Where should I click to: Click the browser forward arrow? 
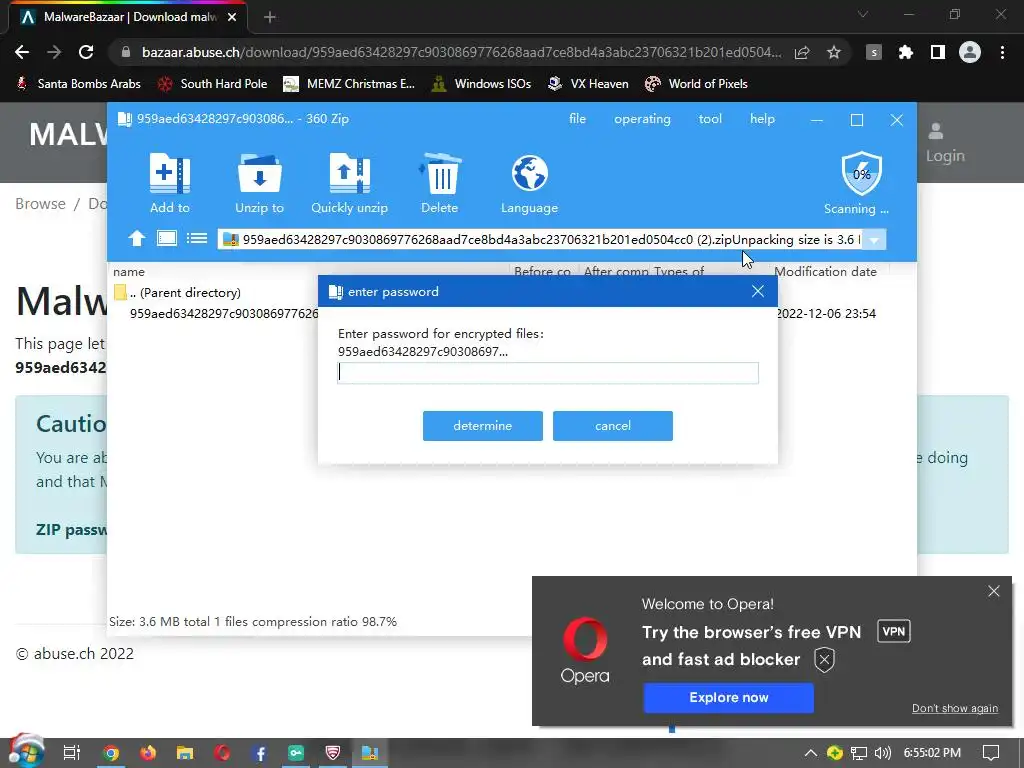pos(54,52)
